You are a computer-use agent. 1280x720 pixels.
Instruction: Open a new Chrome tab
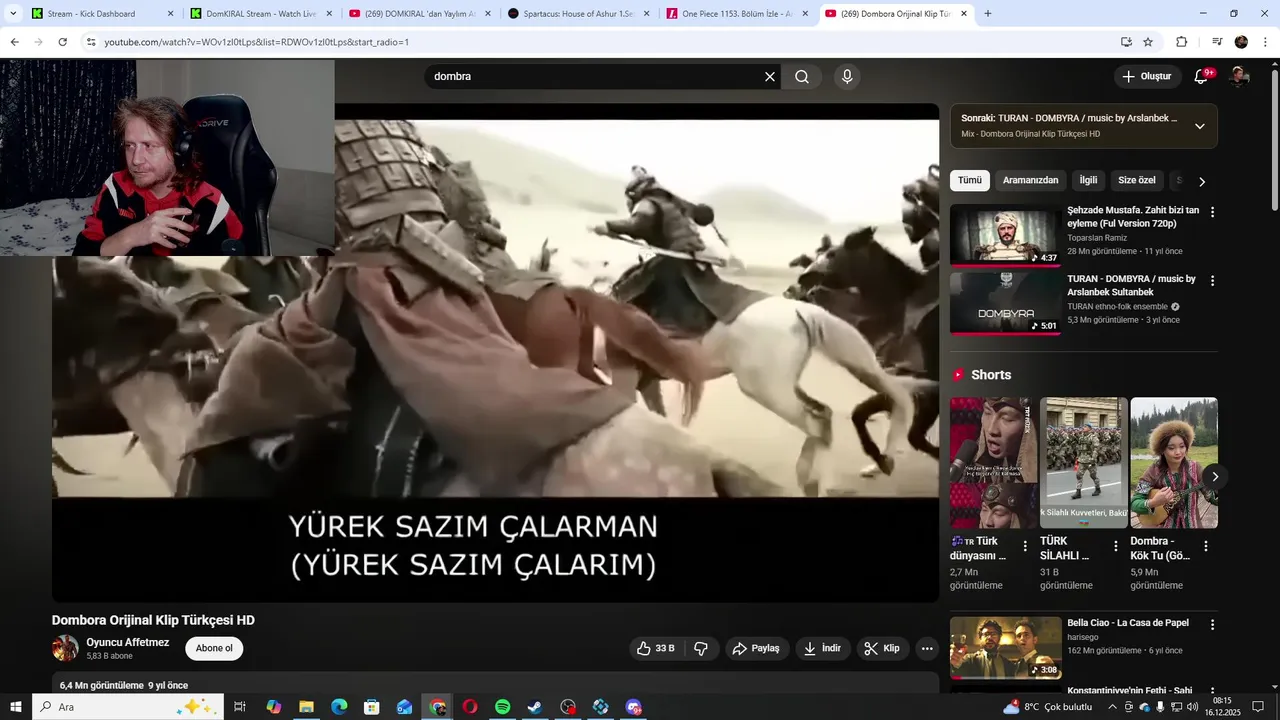click(x=988, y=14)
